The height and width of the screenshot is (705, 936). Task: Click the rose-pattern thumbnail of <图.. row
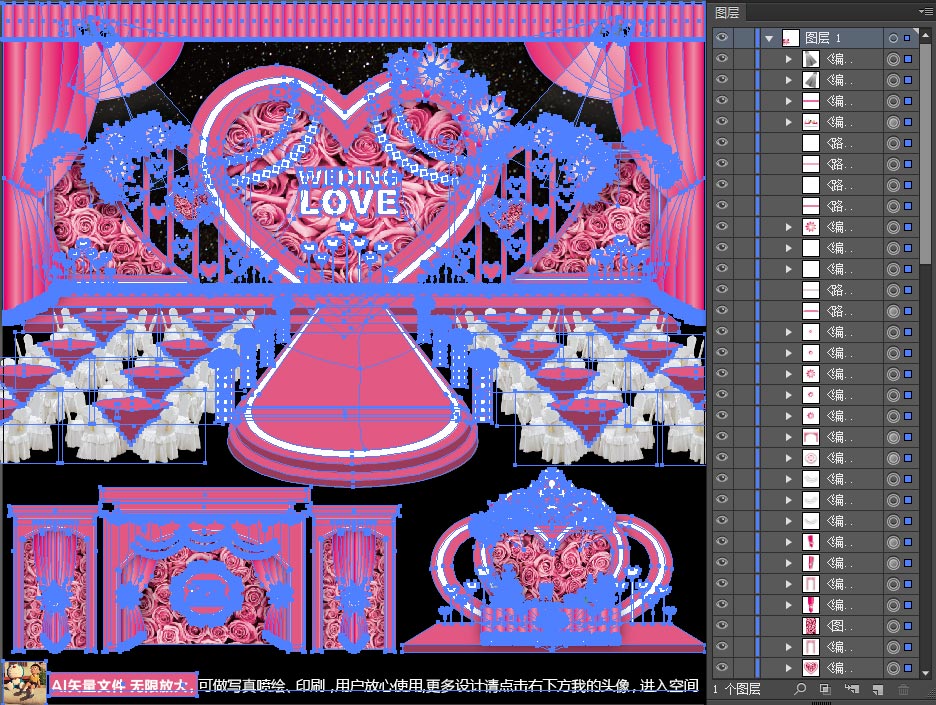[811, 626]
